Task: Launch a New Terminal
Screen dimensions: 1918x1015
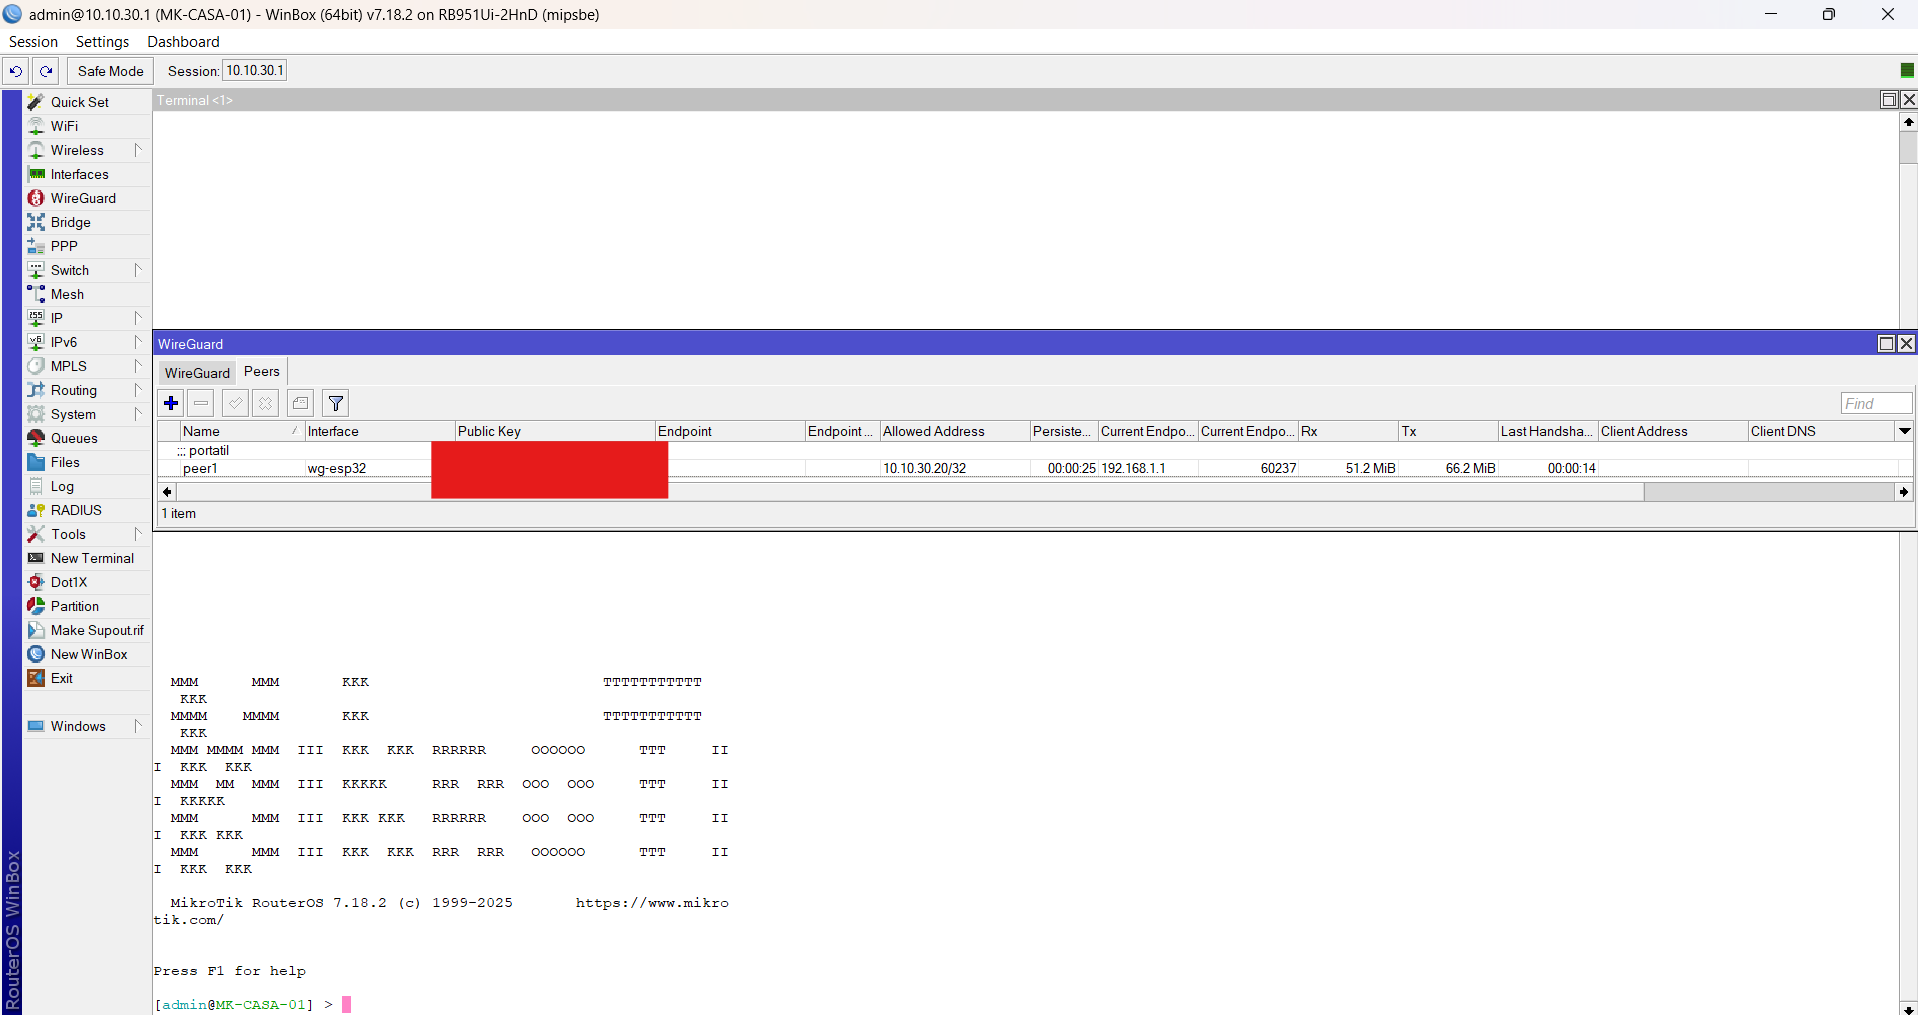Action: (87, 558)
